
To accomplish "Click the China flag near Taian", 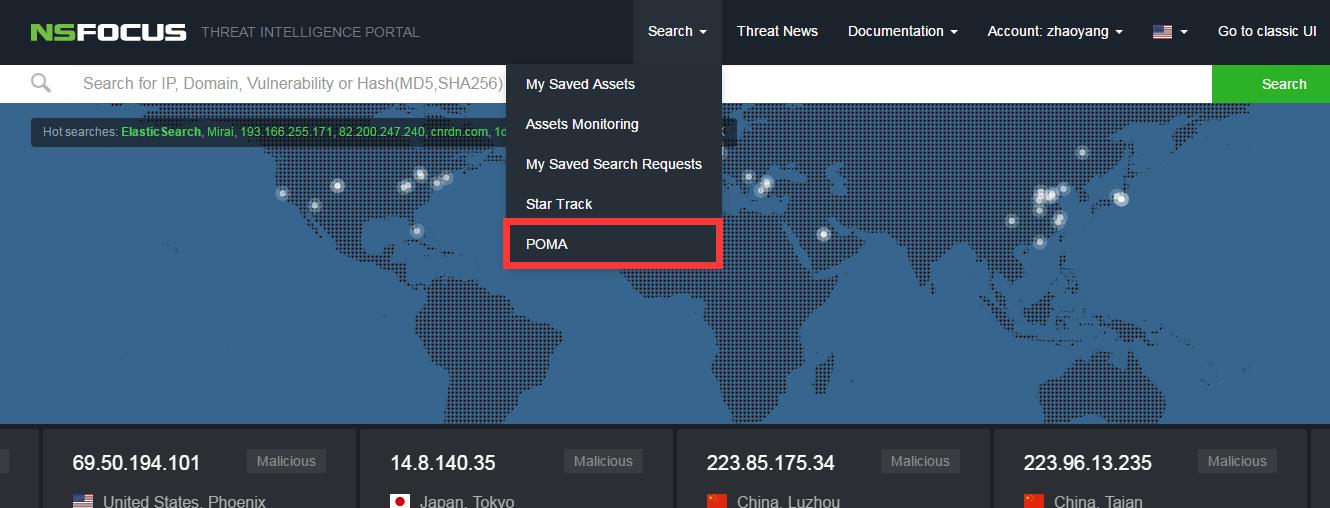I will 1034,500.
